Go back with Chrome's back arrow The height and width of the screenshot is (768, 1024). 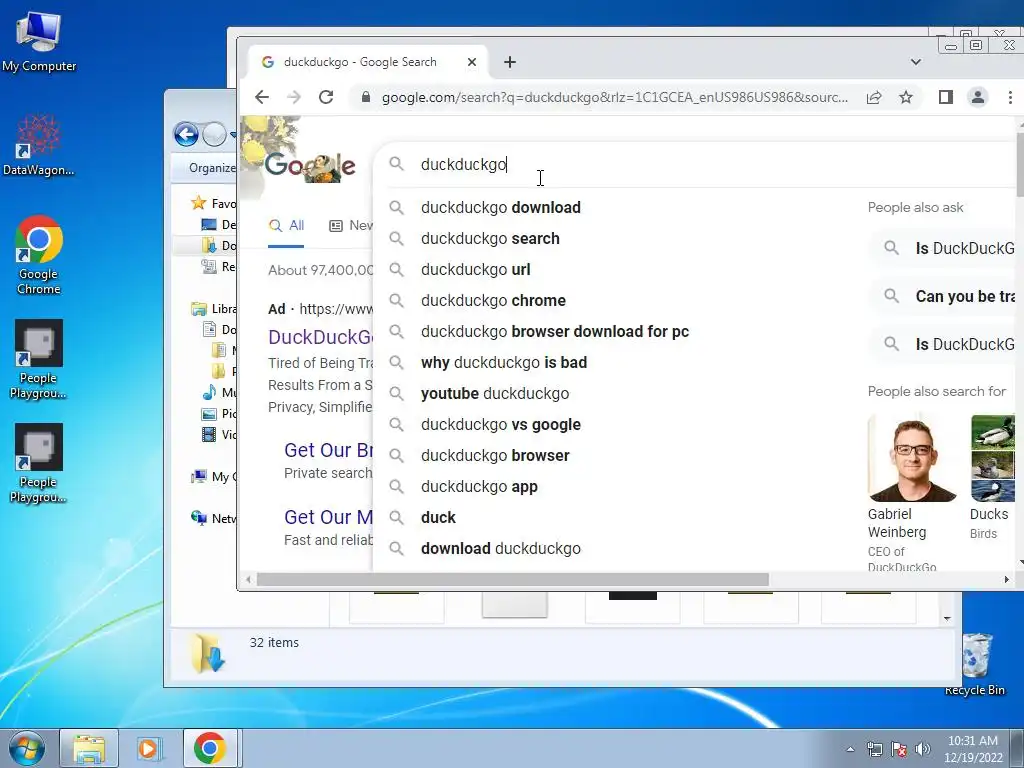click(x=262, y=97)
